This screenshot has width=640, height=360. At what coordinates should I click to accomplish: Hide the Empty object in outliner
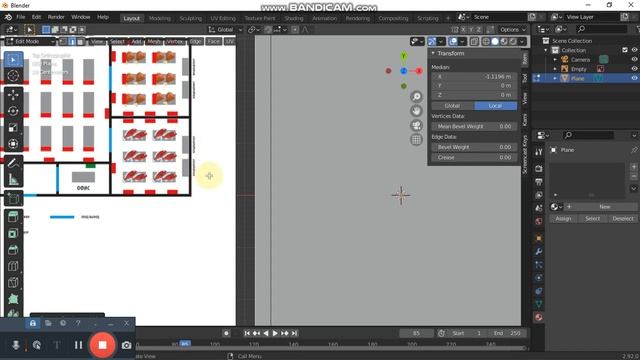(x=634, y=69)
